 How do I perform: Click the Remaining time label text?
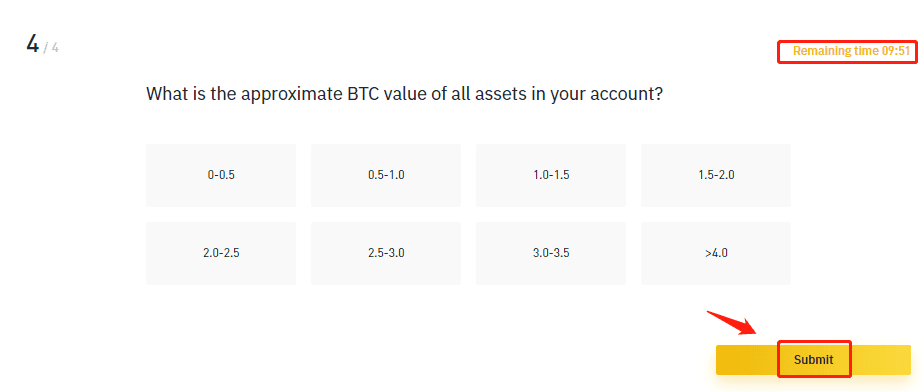pyautogui.click(x=836, y=51)
